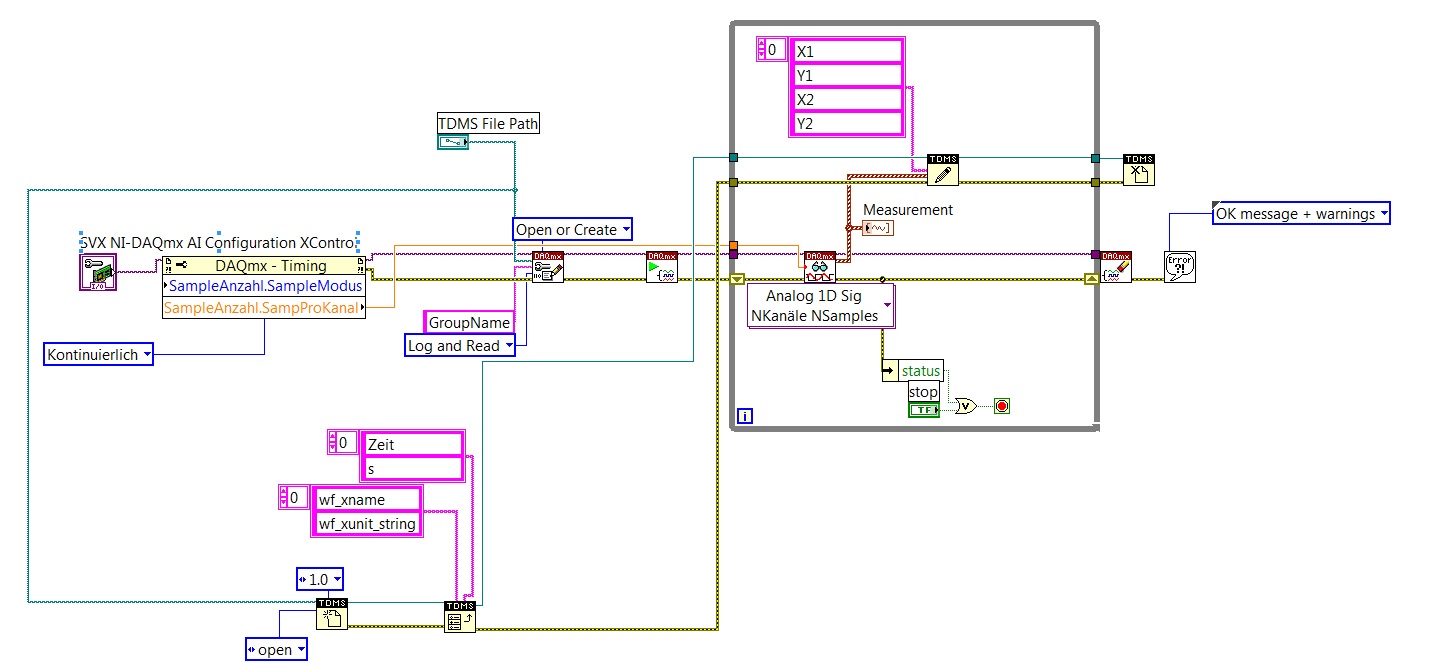Click the GroupName string constant
Viewport: 1448px width, 667px height.
(x=469, y=322)
